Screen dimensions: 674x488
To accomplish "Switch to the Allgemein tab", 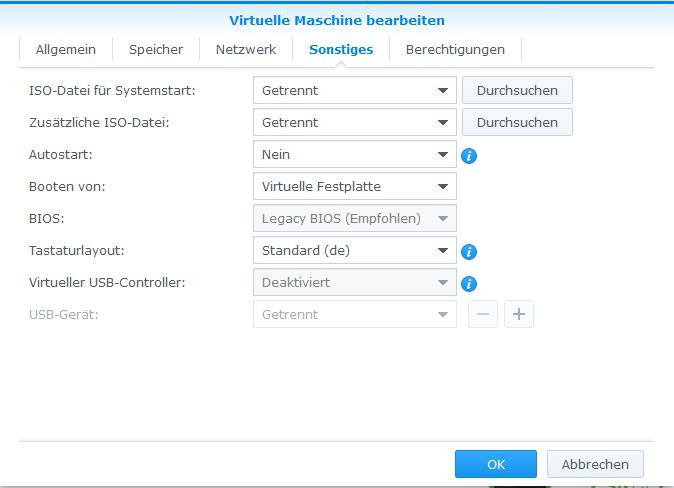I will 65,49.
